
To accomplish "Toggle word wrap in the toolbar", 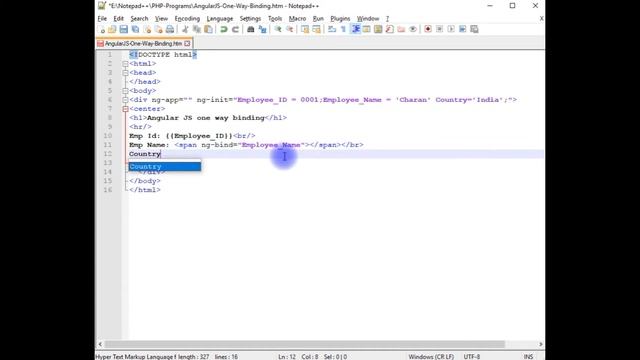I will click(332, 29).
